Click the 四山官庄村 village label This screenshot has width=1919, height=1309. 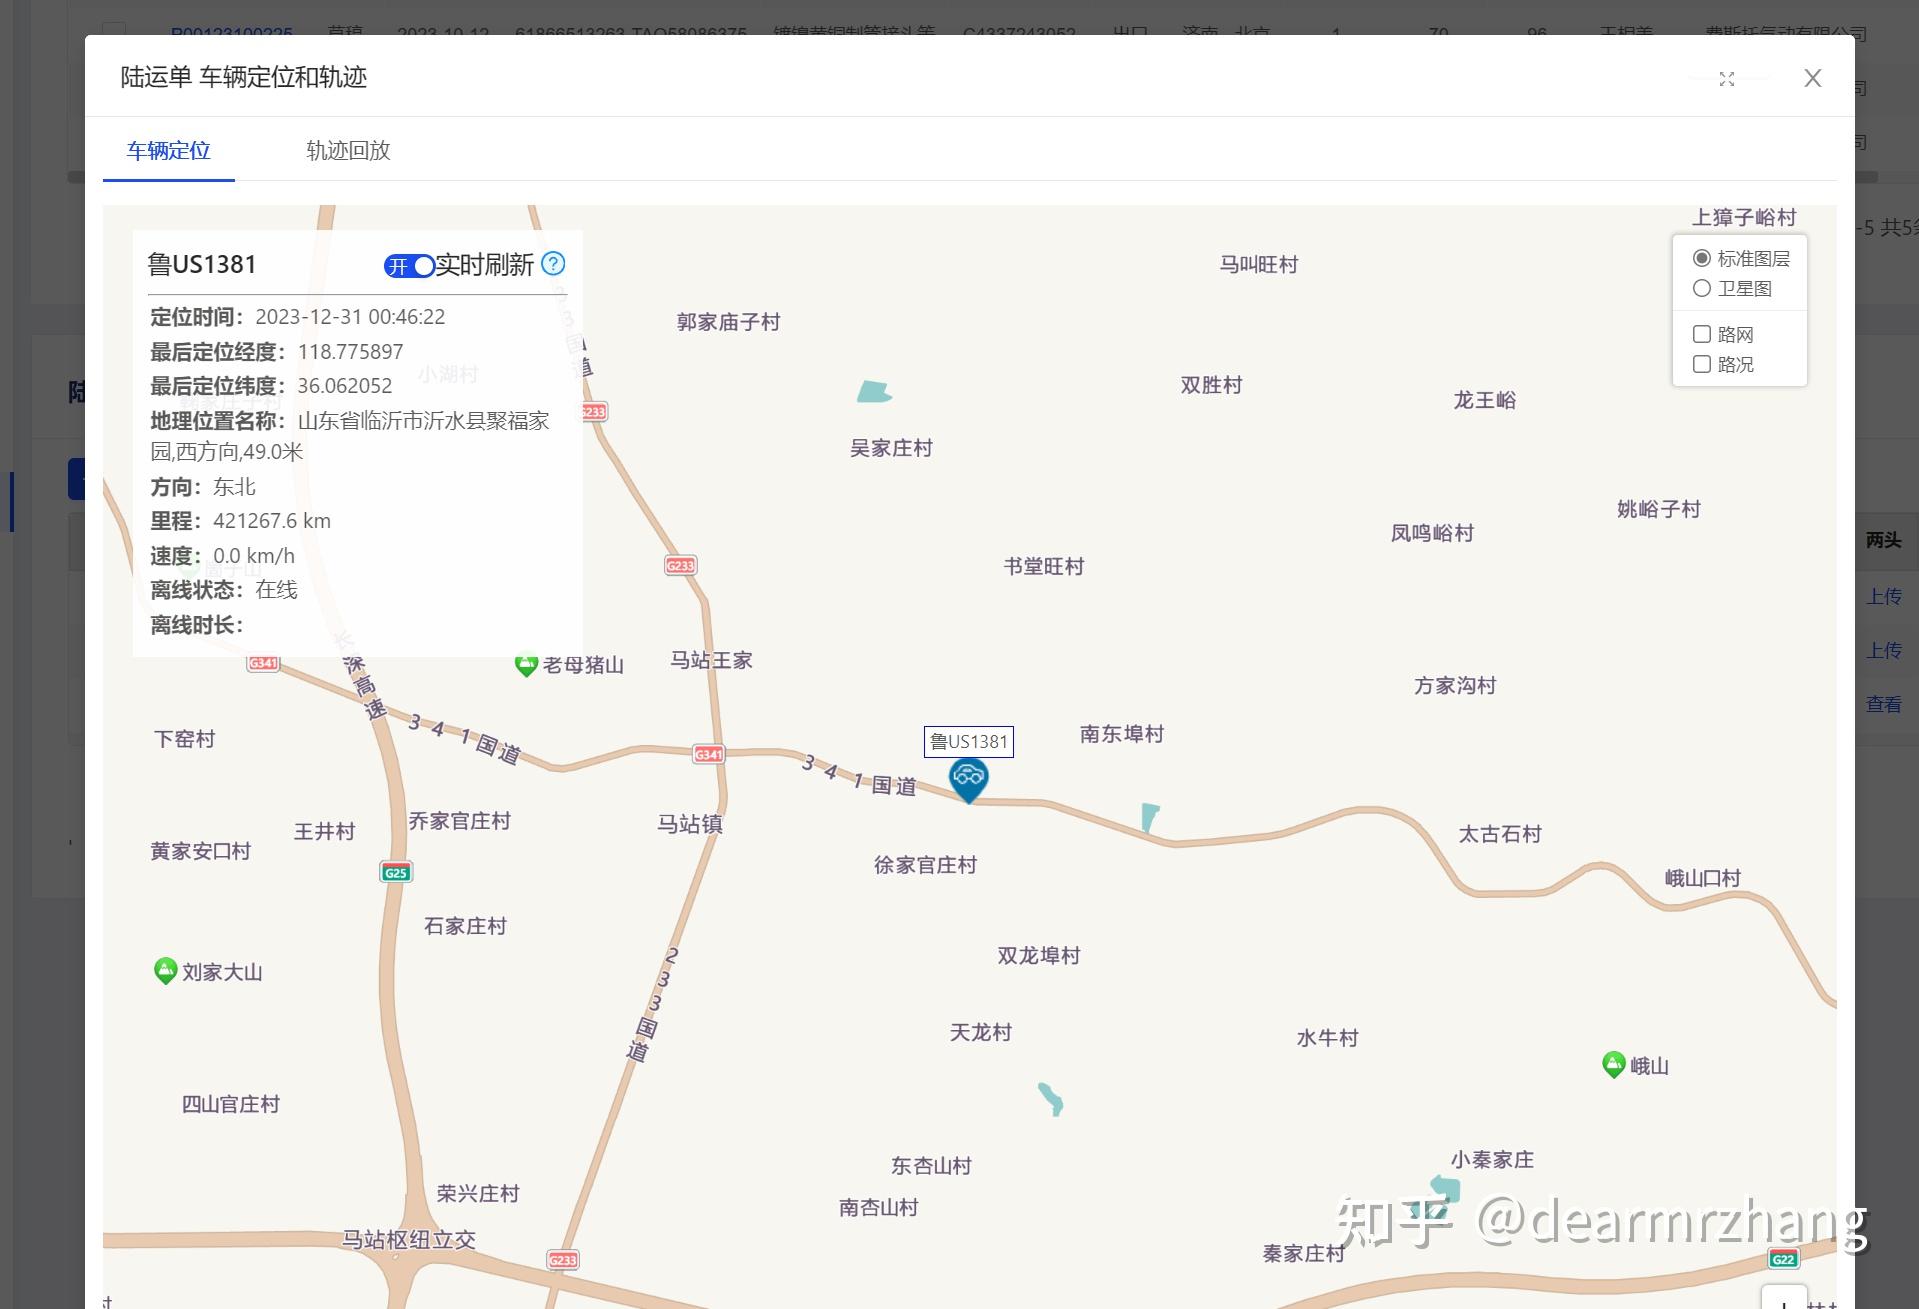point(231,1104)
